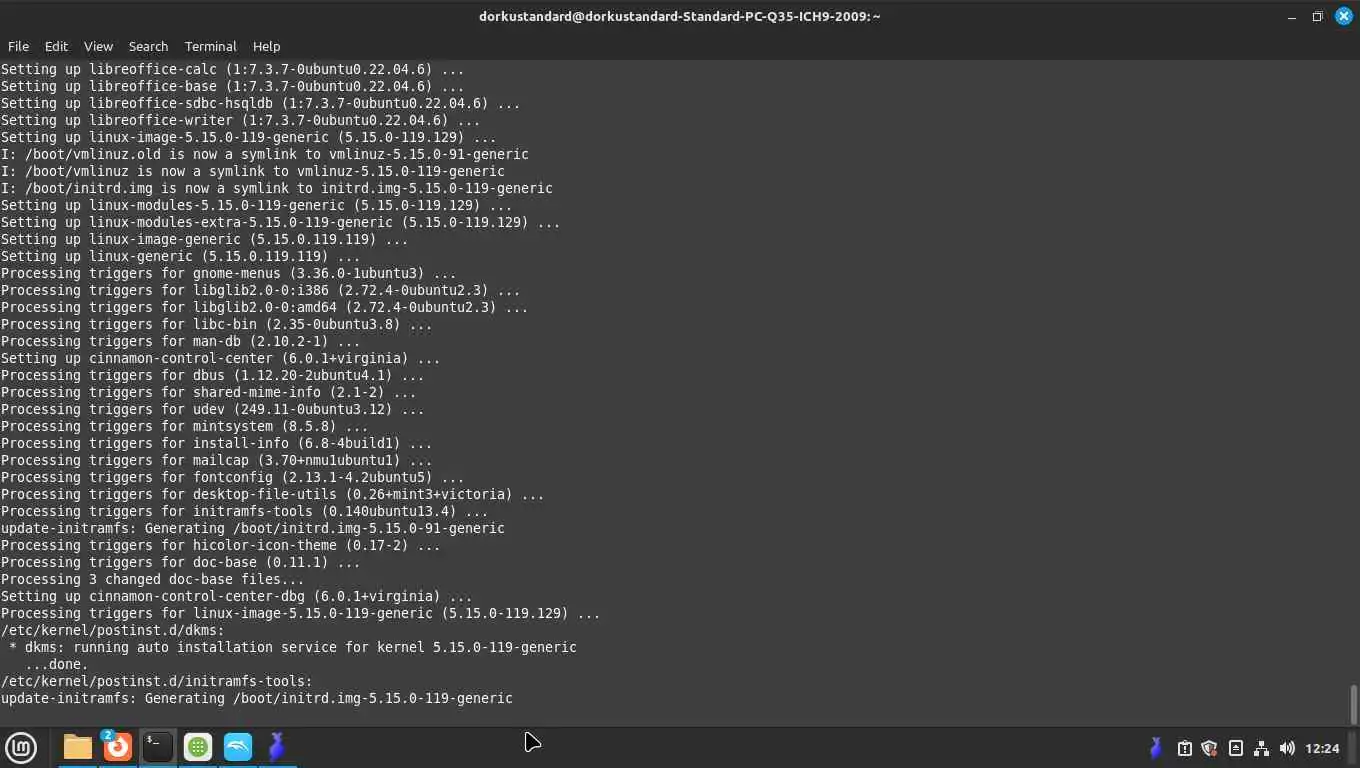
Task: Open the update manager shield tray icon
Action: coord(1209,748)
